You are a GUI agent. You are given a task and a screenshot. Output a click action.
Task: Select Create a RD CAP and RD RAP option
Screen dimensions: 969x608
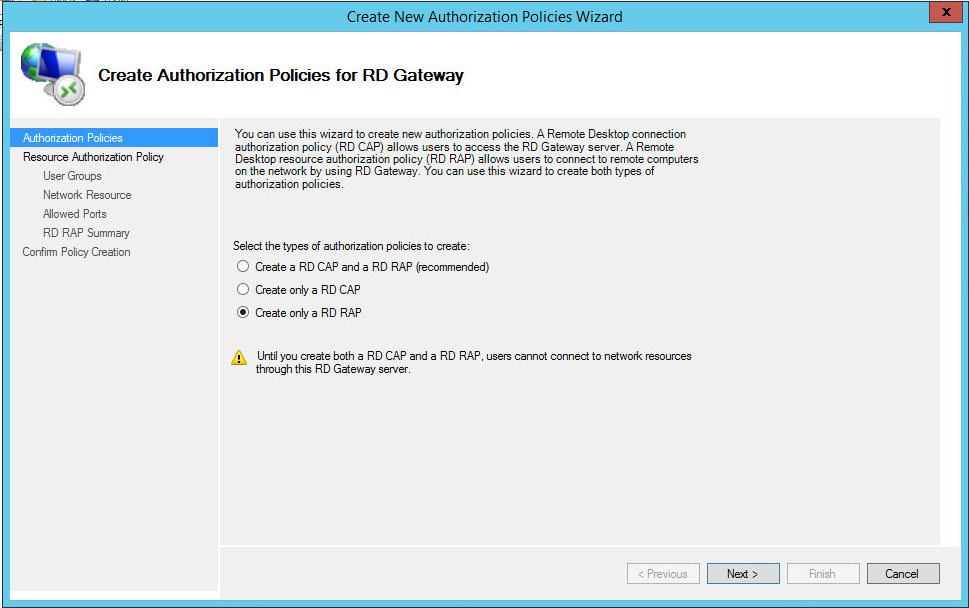(x=243, y=267)
